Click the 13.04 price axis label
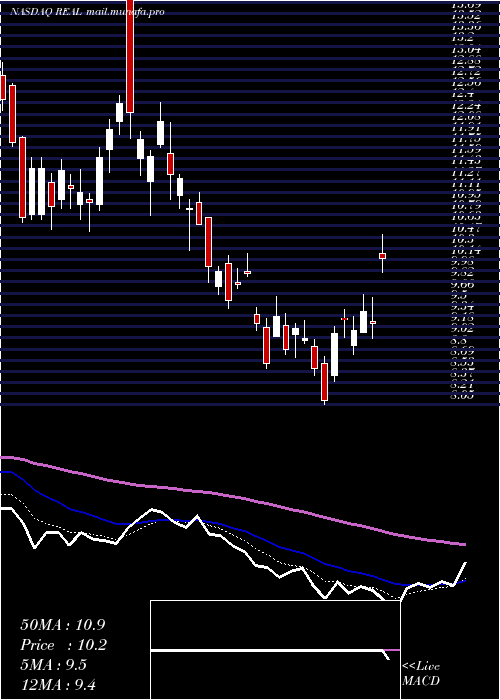This screenshot has width=500, height=700. click(x=466, y=50)
